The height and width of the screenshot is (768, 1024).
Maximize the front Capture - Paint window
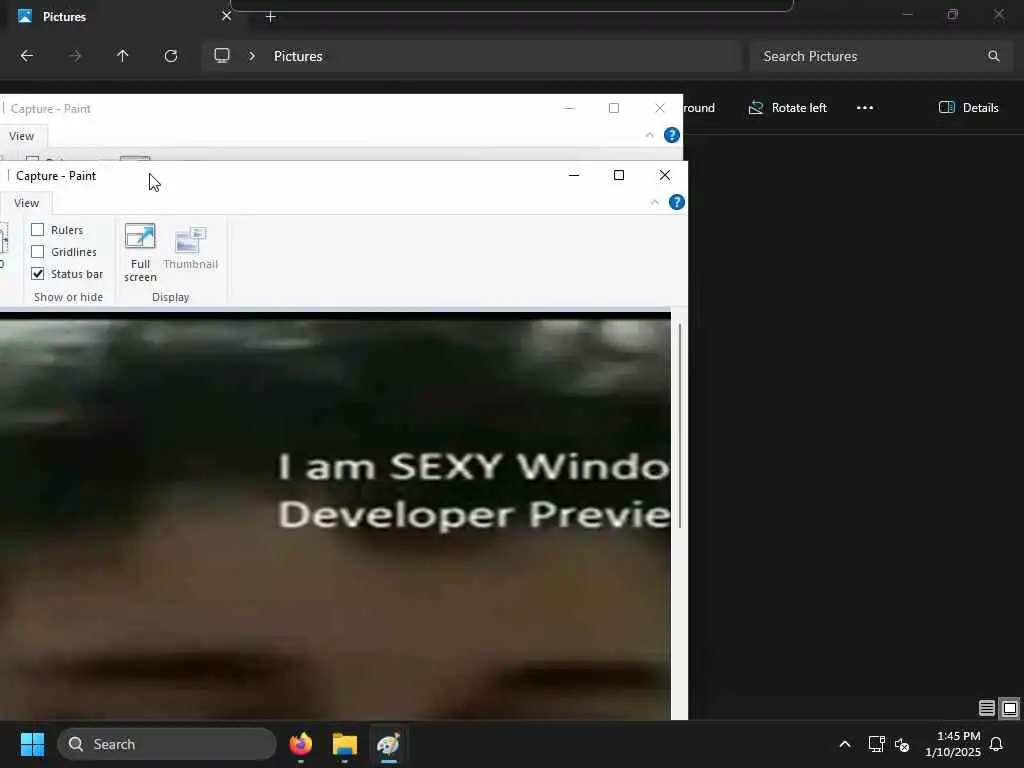pyautogui.click(x=618, y=175)
